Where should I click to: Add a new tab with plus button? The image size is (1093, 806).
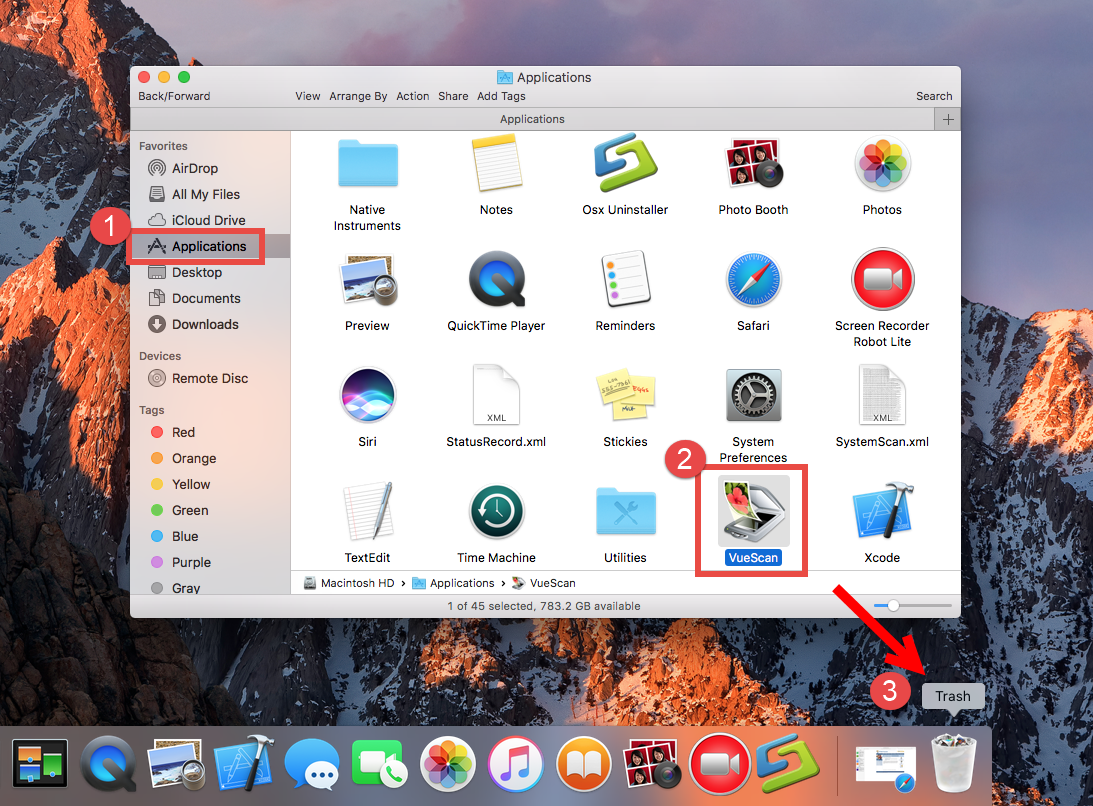[x=948, y=119]
